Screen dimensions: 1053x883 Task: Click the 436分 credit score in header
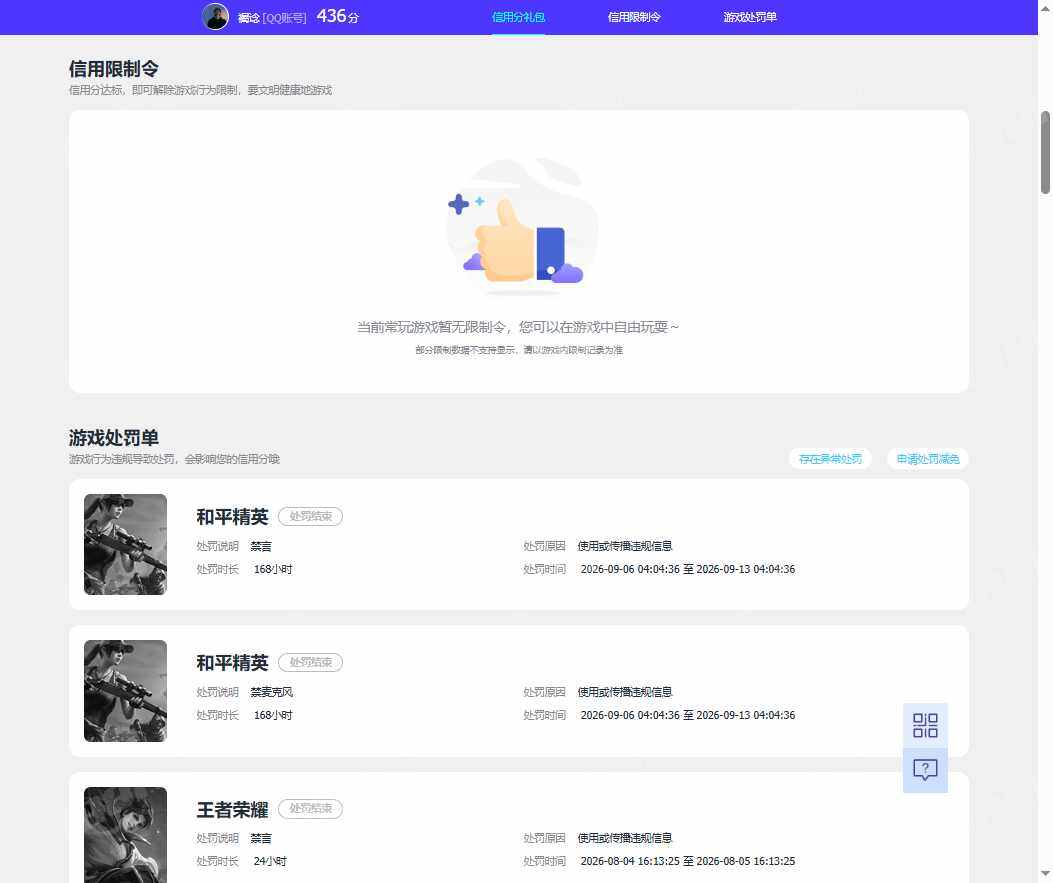pyautogui.click(x=338, y=16)
